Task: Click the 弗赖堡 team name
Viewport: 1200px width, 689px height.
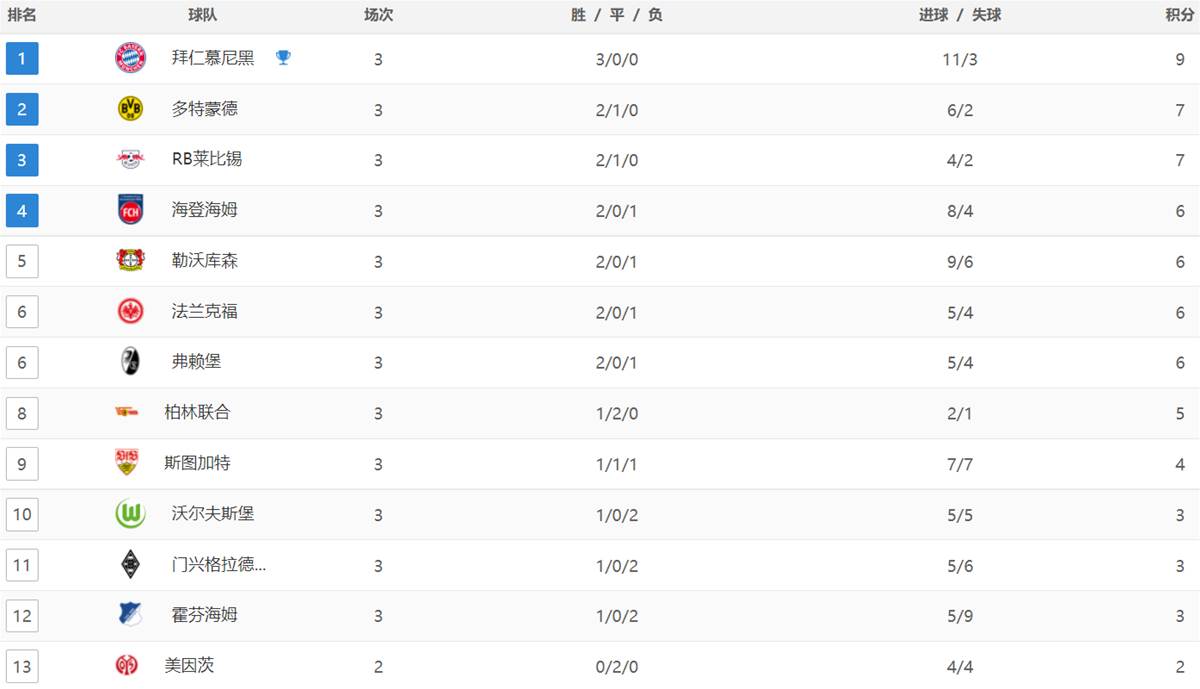Action: point(197,362)
